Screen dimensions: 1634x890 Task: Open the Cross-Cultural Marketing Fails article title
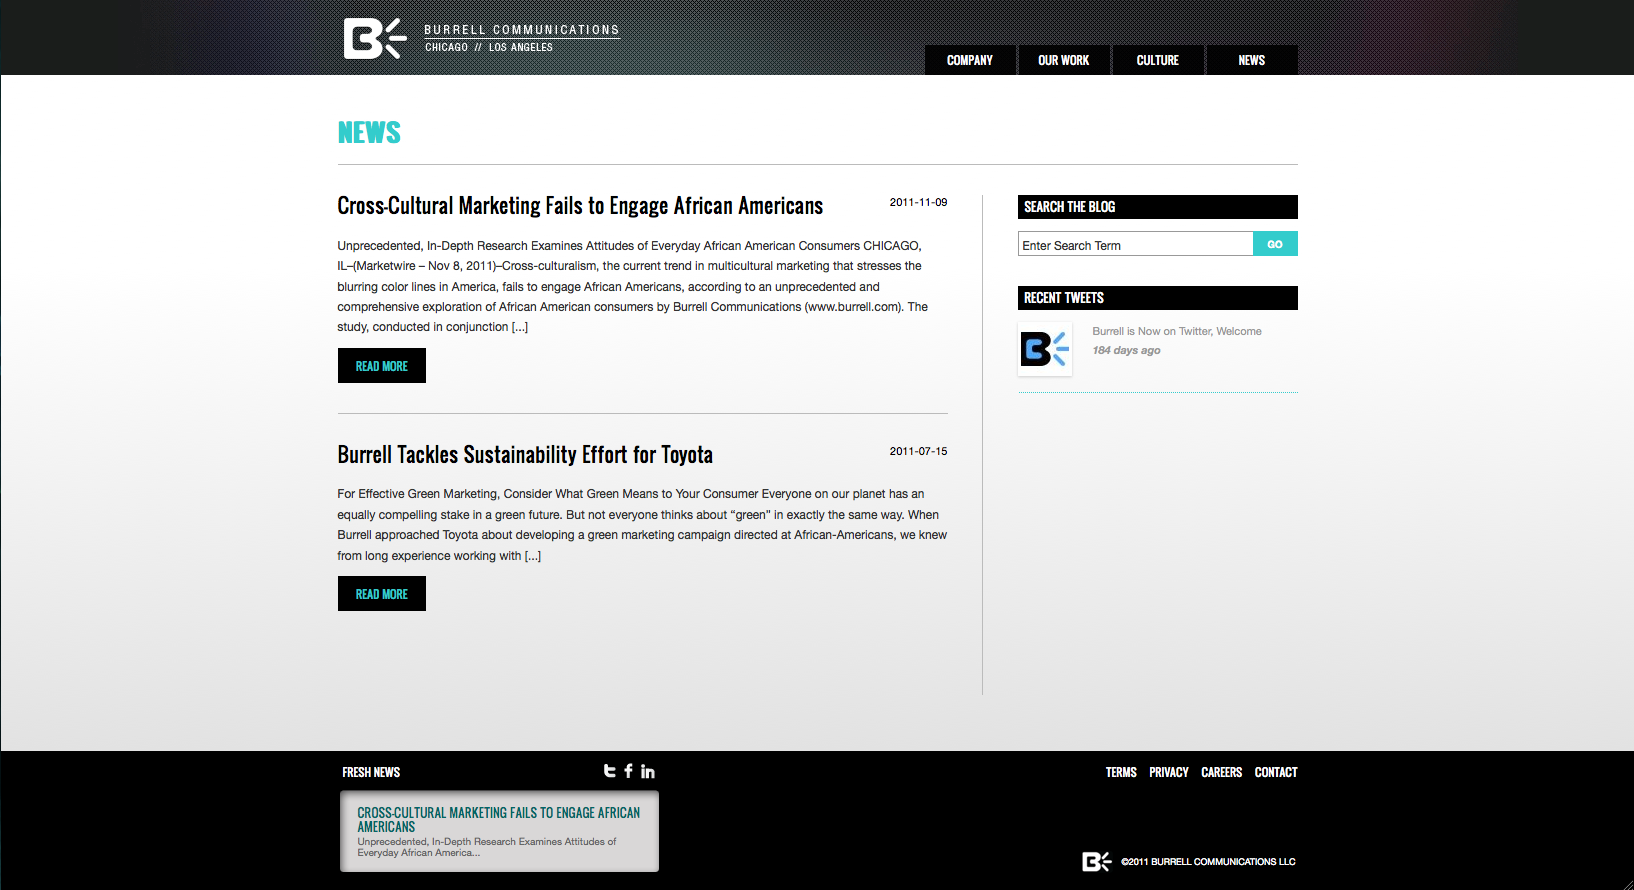[x=580, y=206]
